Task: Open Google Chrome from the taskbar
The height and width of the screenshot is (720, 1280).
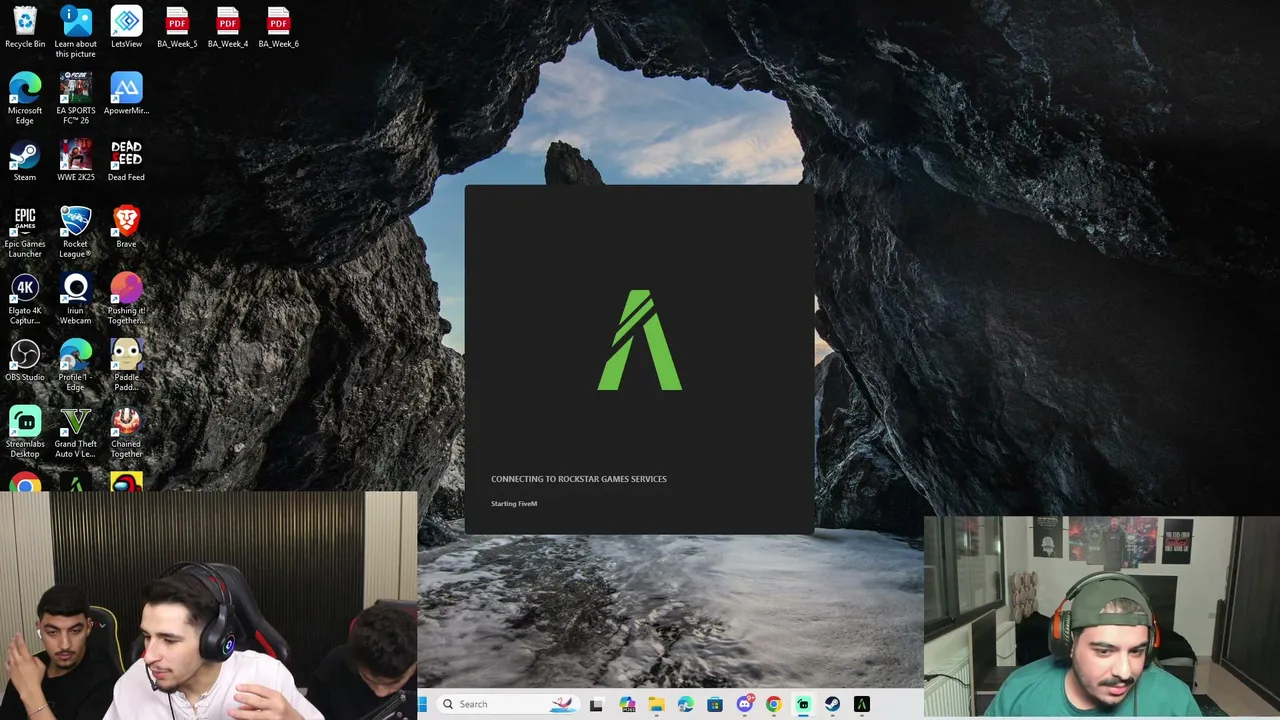Action: coord(773,704)
